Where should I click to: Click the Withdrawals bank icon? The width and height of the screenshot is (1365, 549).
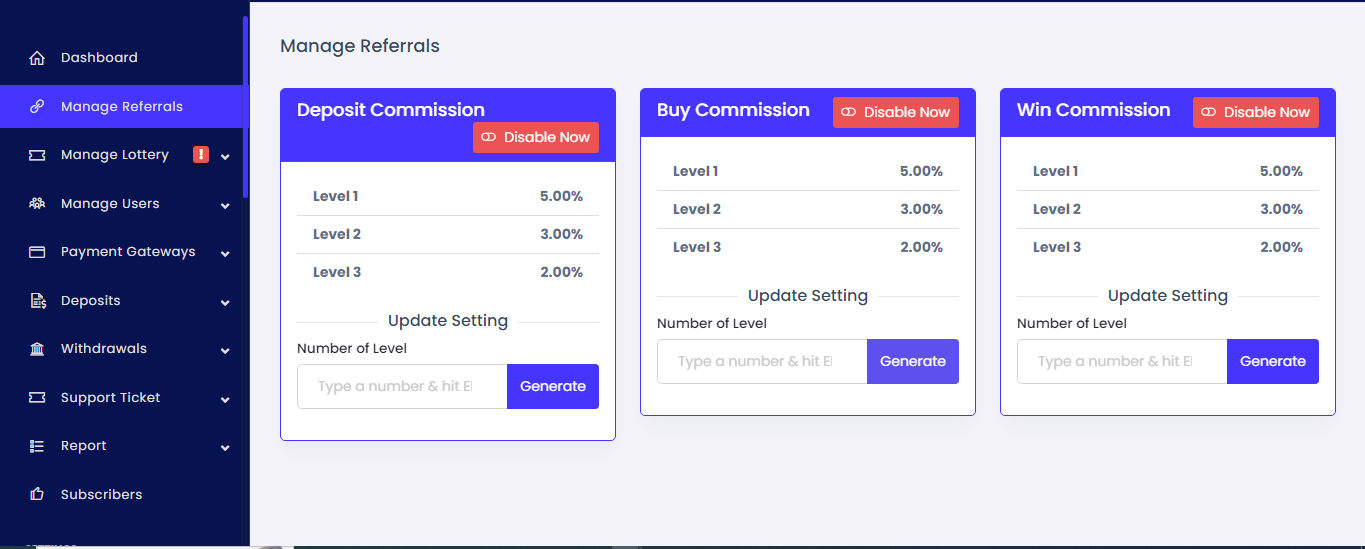pos(37,349)
